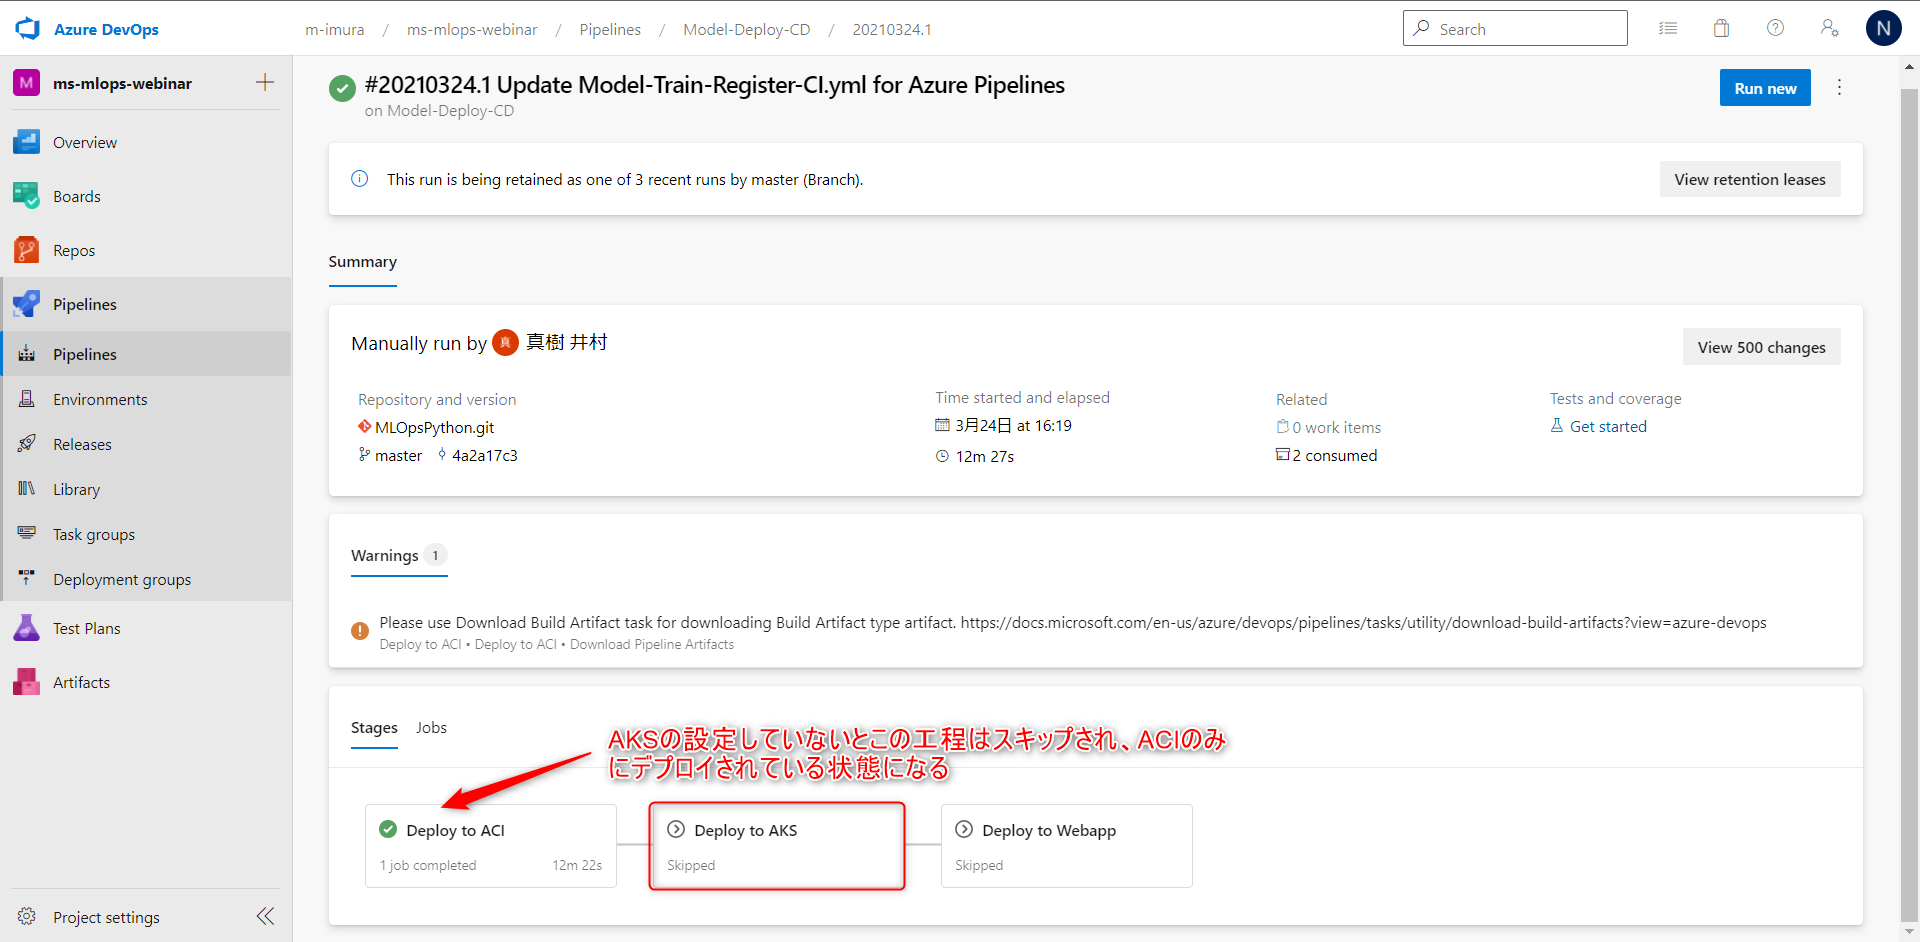Click the 12m 27s elapsed time

[x=985, y=456]
